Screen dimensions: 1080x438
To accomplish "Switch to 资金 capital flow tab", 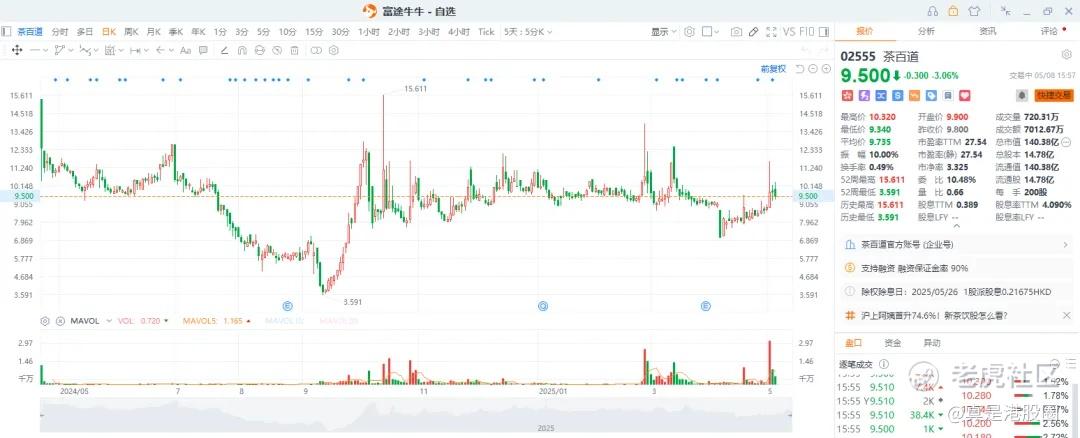I will (x=893, y=342).
